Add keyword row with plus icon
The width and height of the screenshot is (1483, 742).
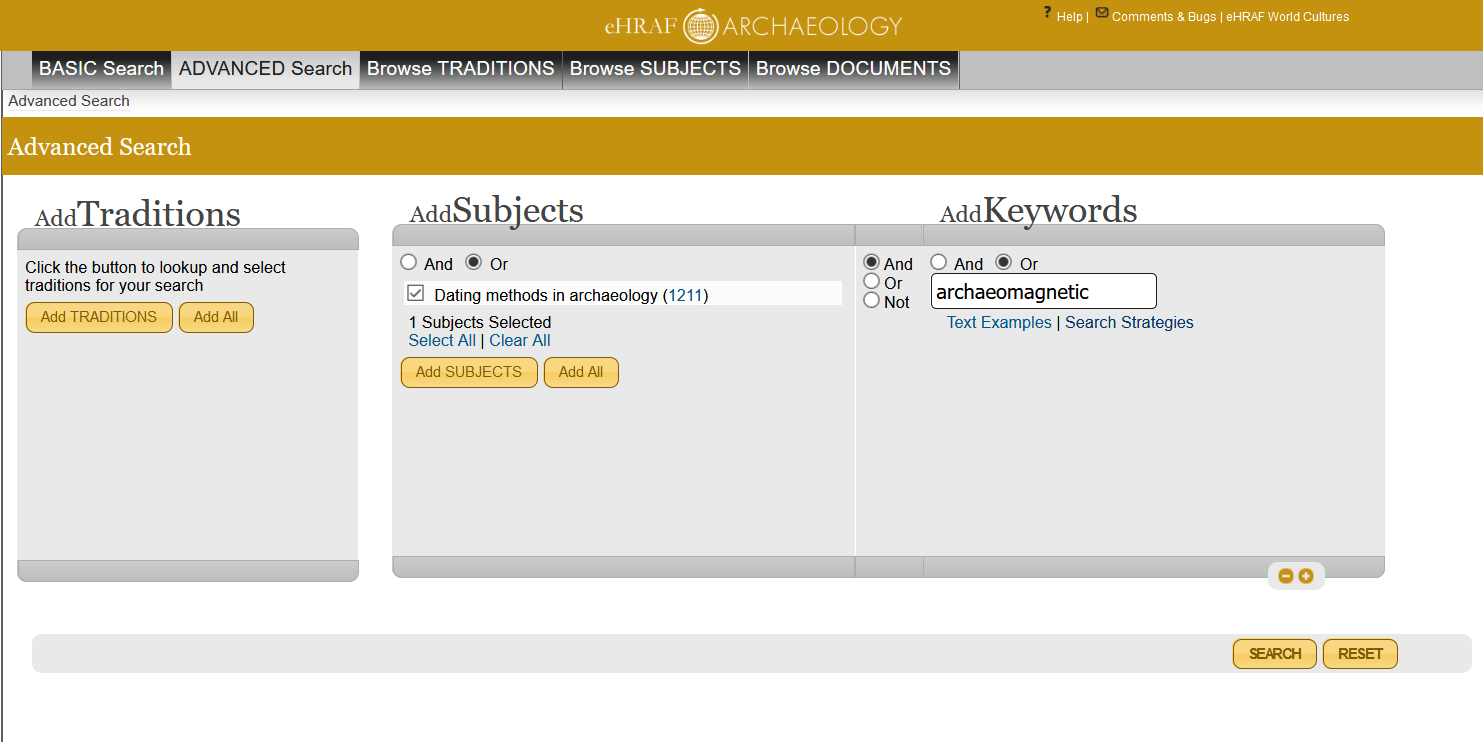pos(1305,576)
